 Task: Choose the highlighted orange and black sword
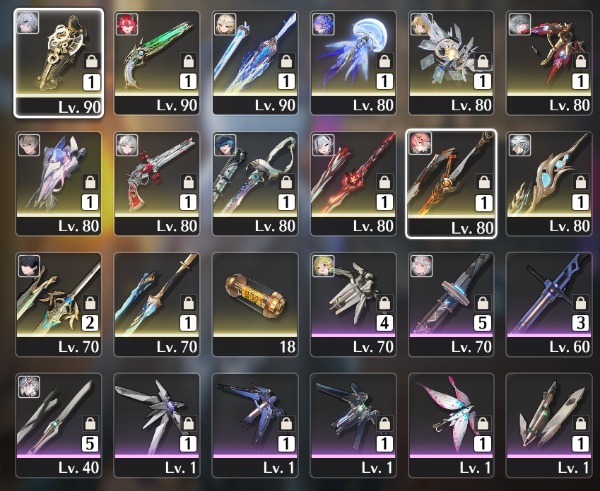point(451,184)
